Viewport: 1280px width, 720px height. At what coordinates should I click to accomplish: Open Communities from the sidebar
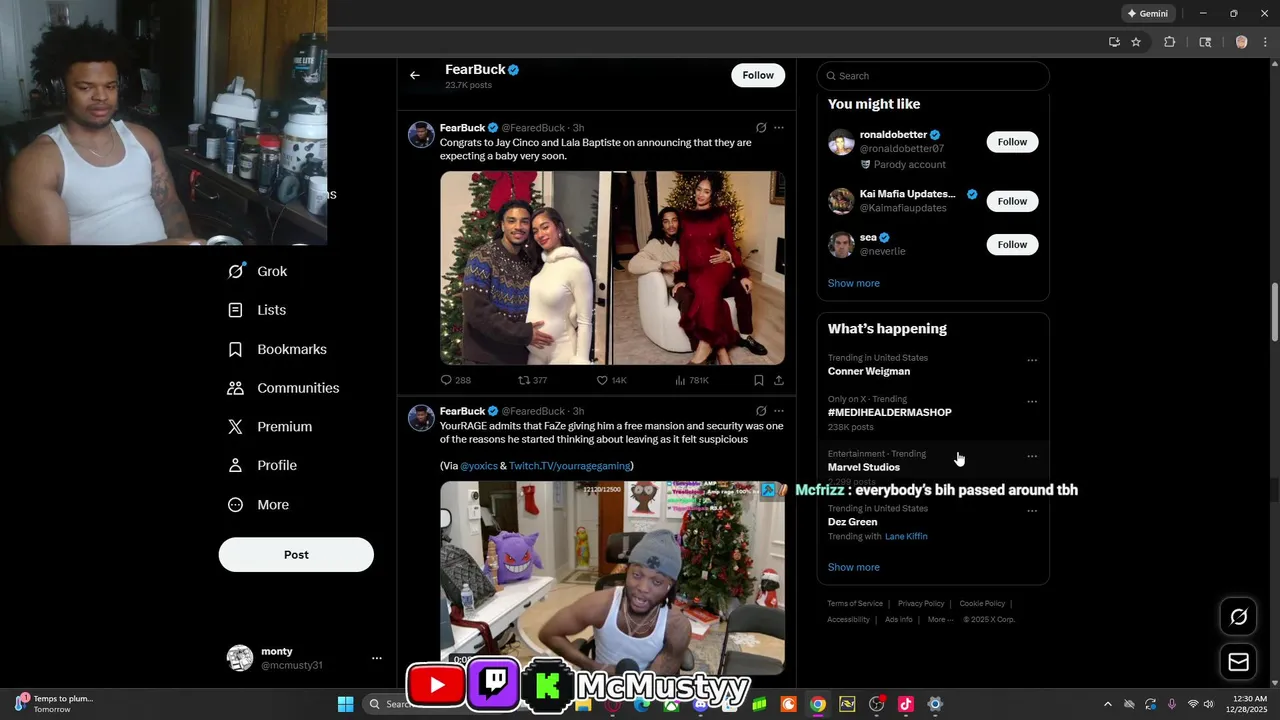pyautogui.click(x=284, y=388)
